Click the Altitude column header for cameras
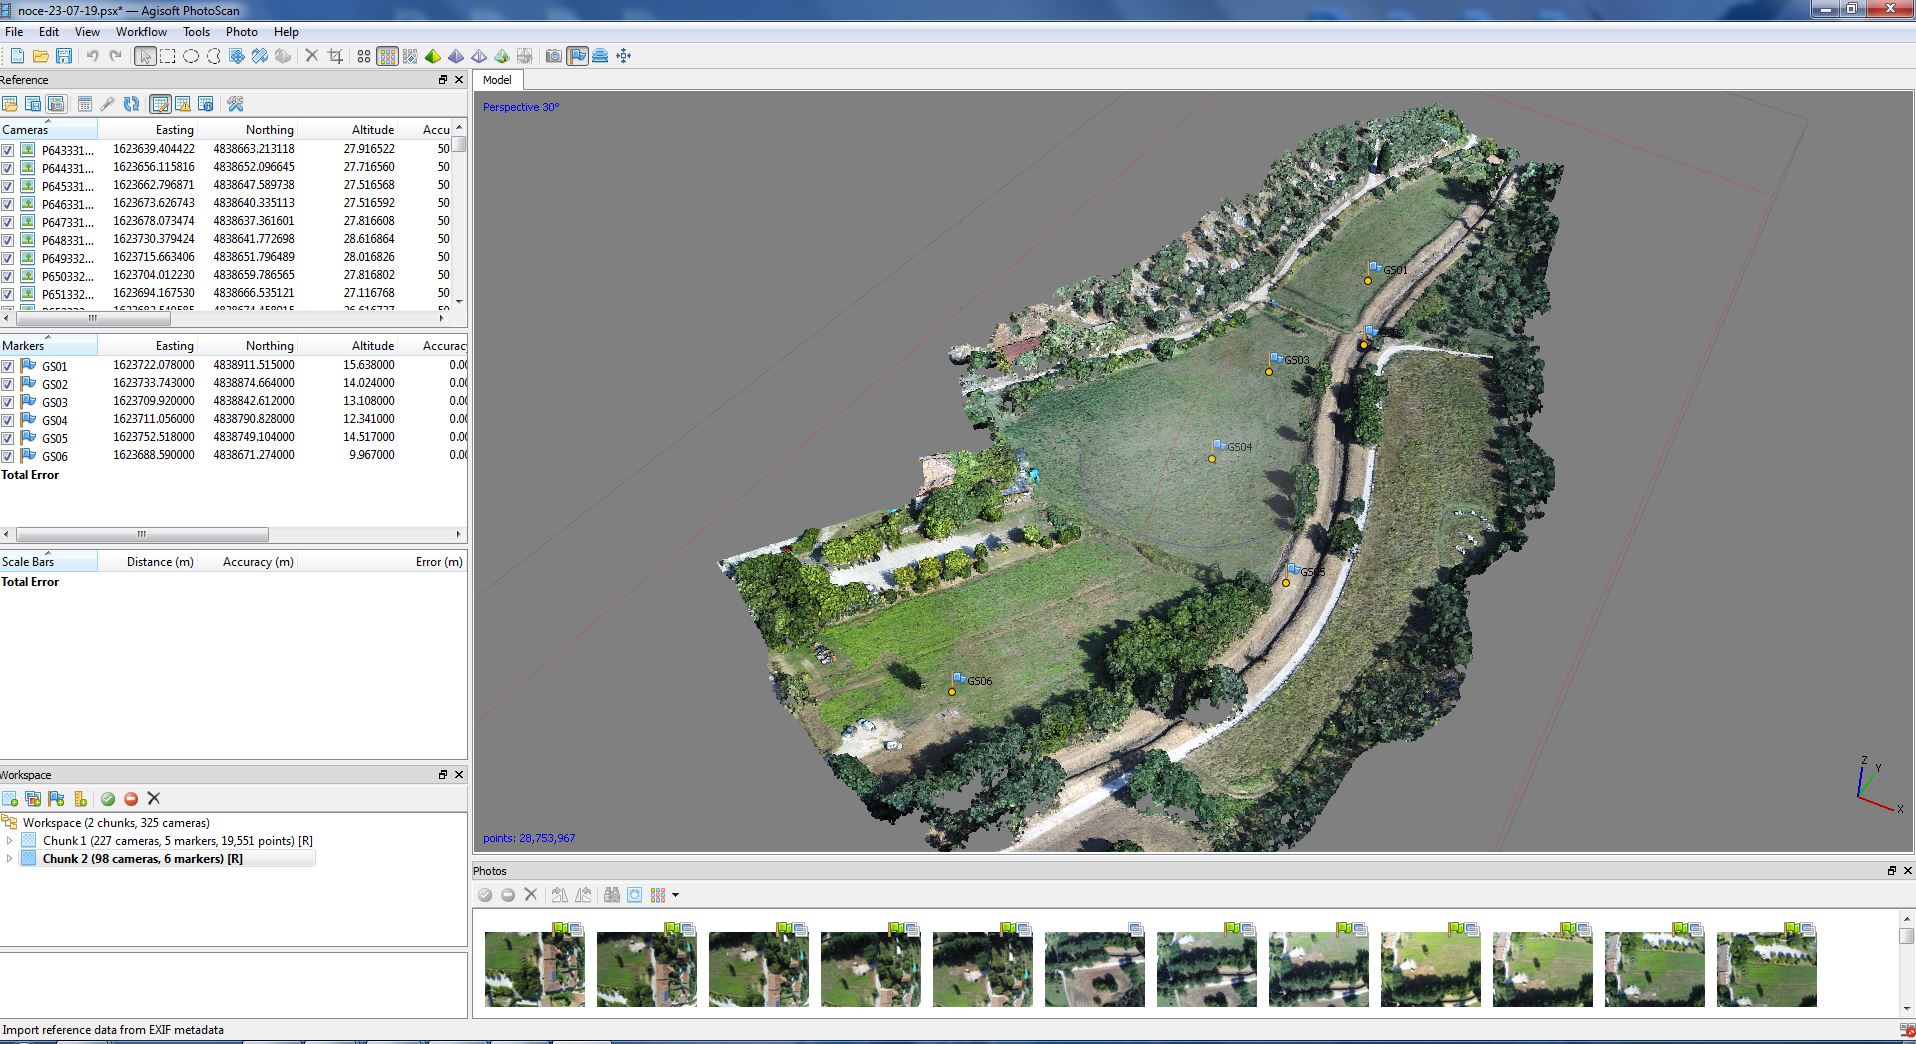Screen dimensions: 1916x1044 coord(372,130)
